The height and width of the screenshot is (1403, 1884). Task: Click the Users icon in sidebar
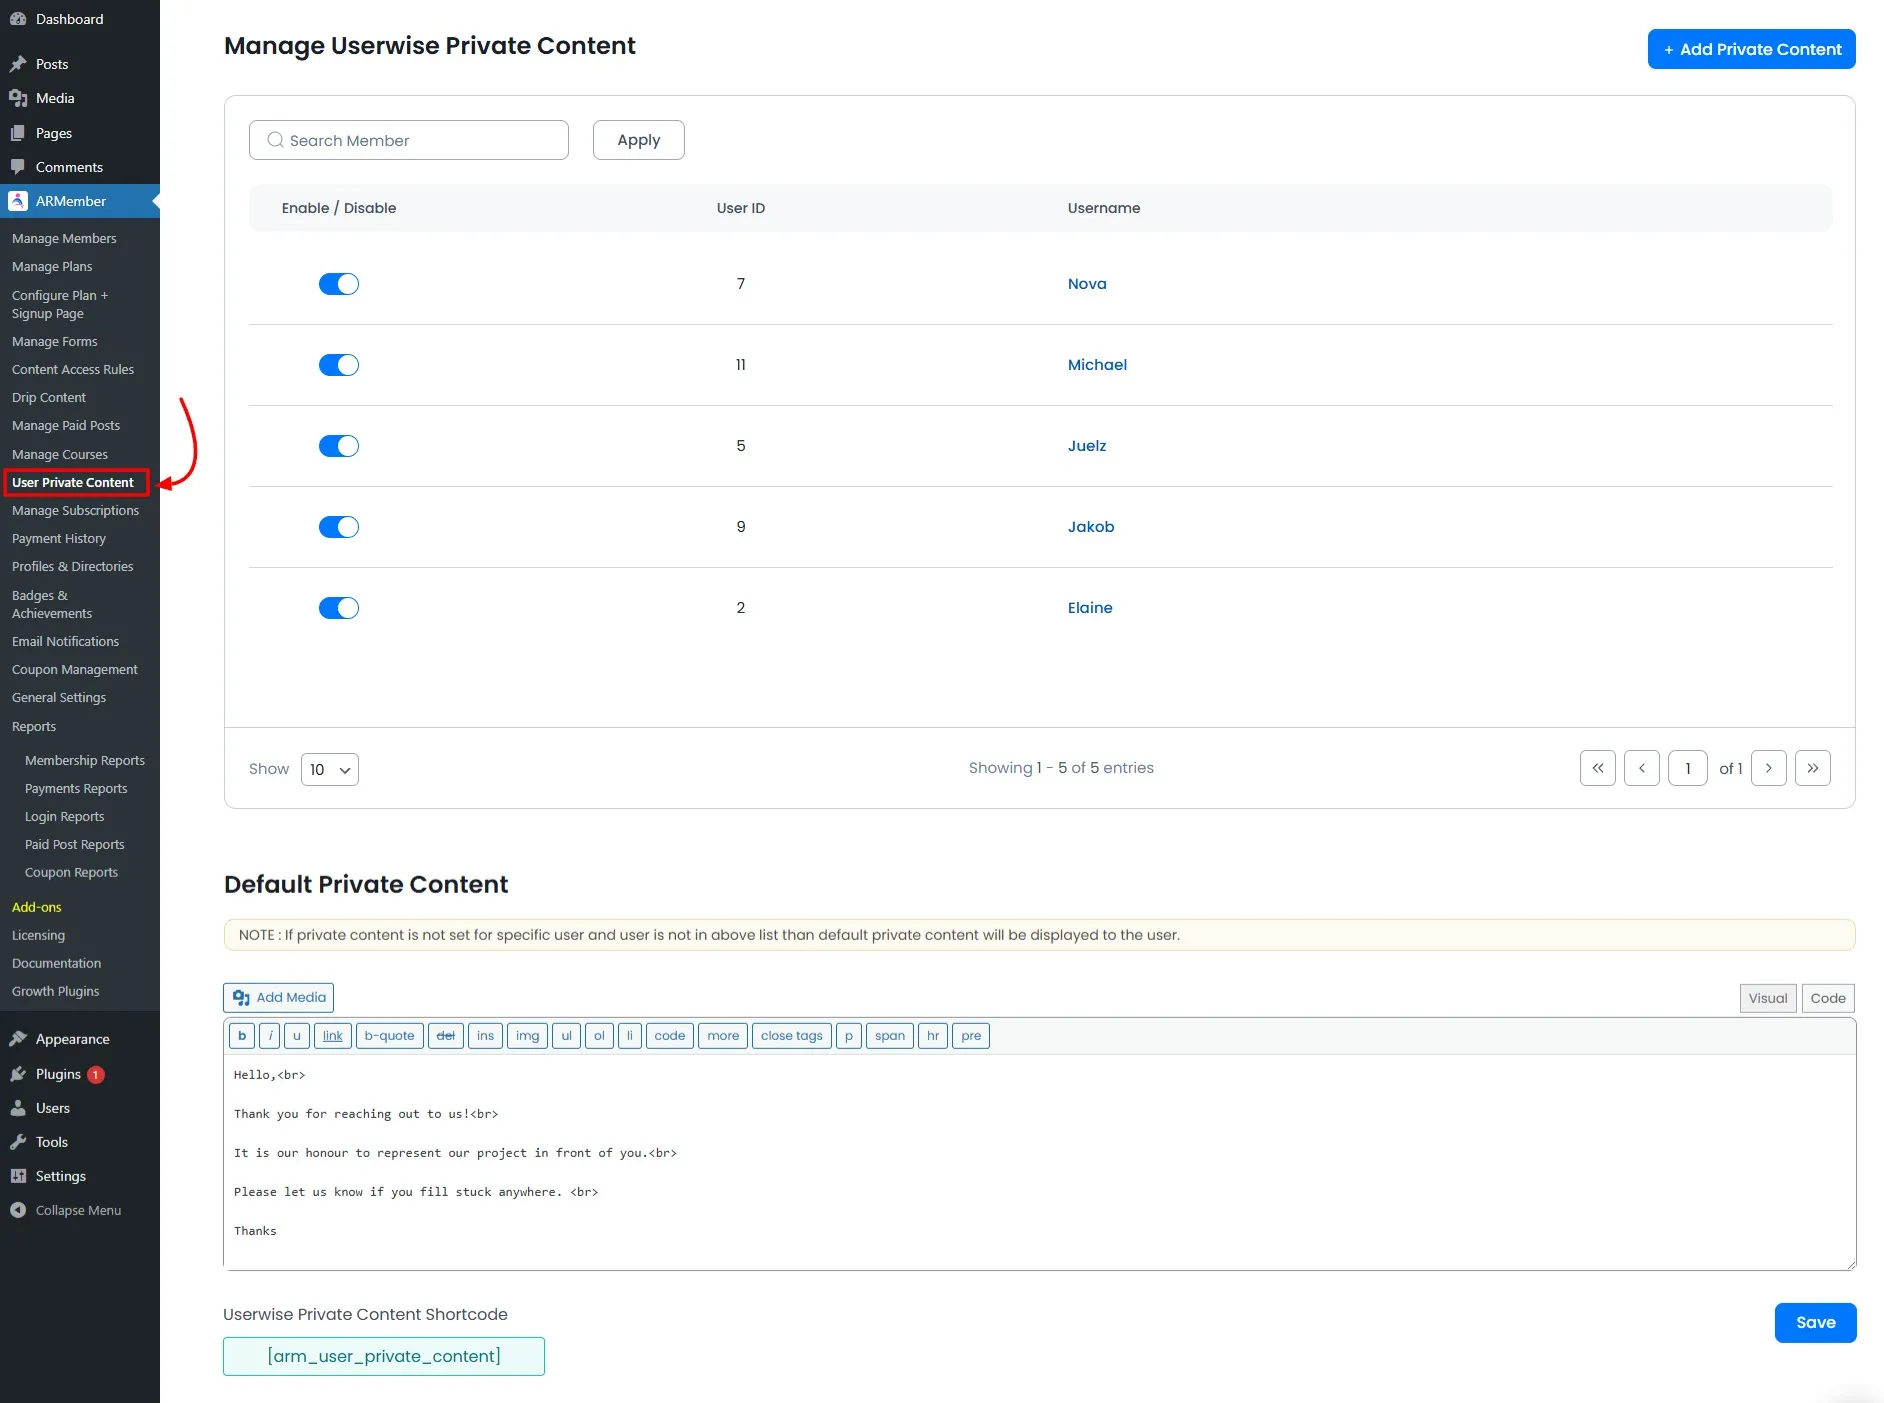pyautogui.click(x=19, y=1108)
